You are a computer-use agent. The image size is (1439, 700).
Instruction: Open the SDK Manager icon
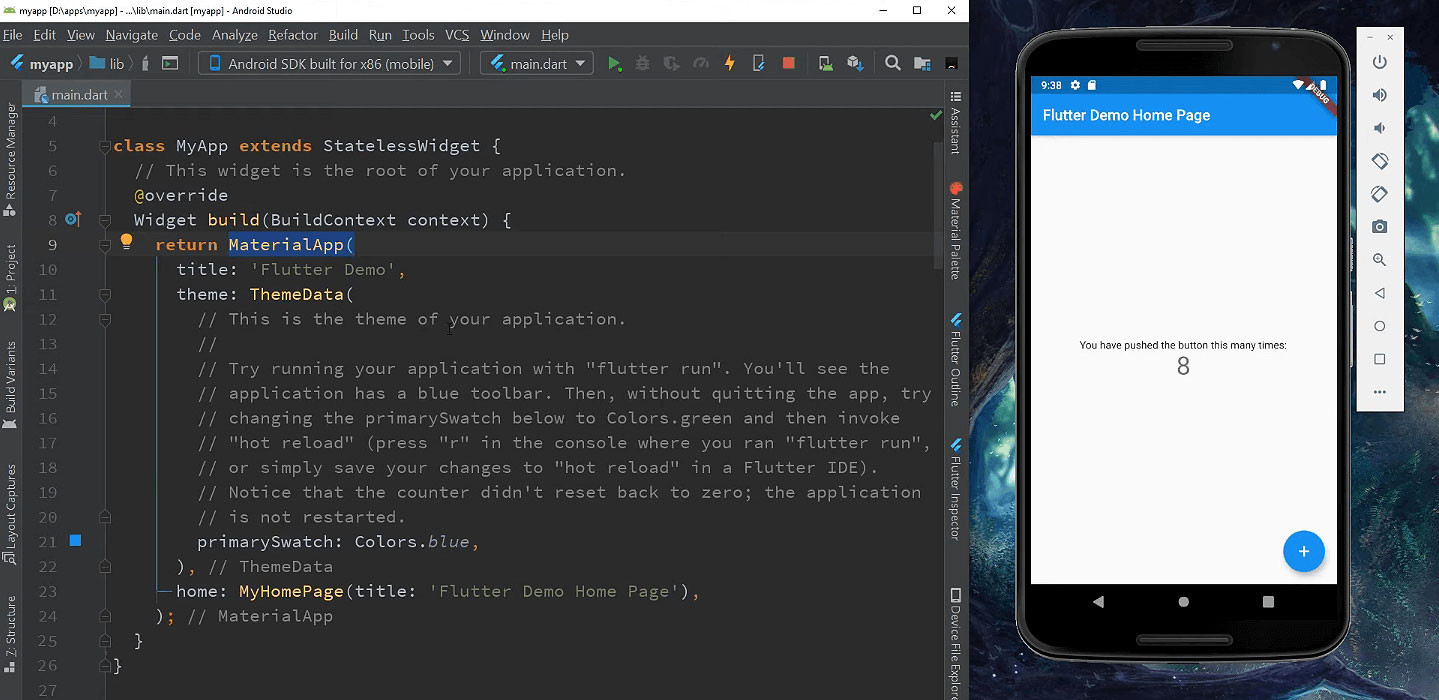point(854,63)
